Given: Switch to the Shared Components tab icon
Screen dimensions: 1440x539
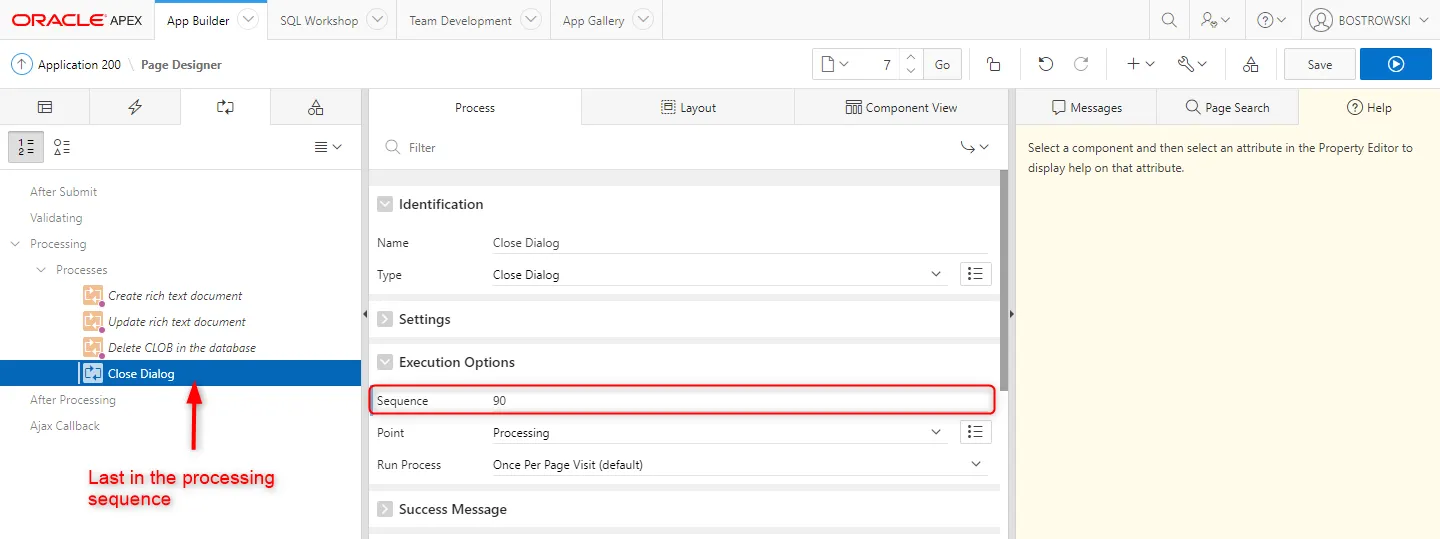Looking at the screenshot, I should [315, 107].
